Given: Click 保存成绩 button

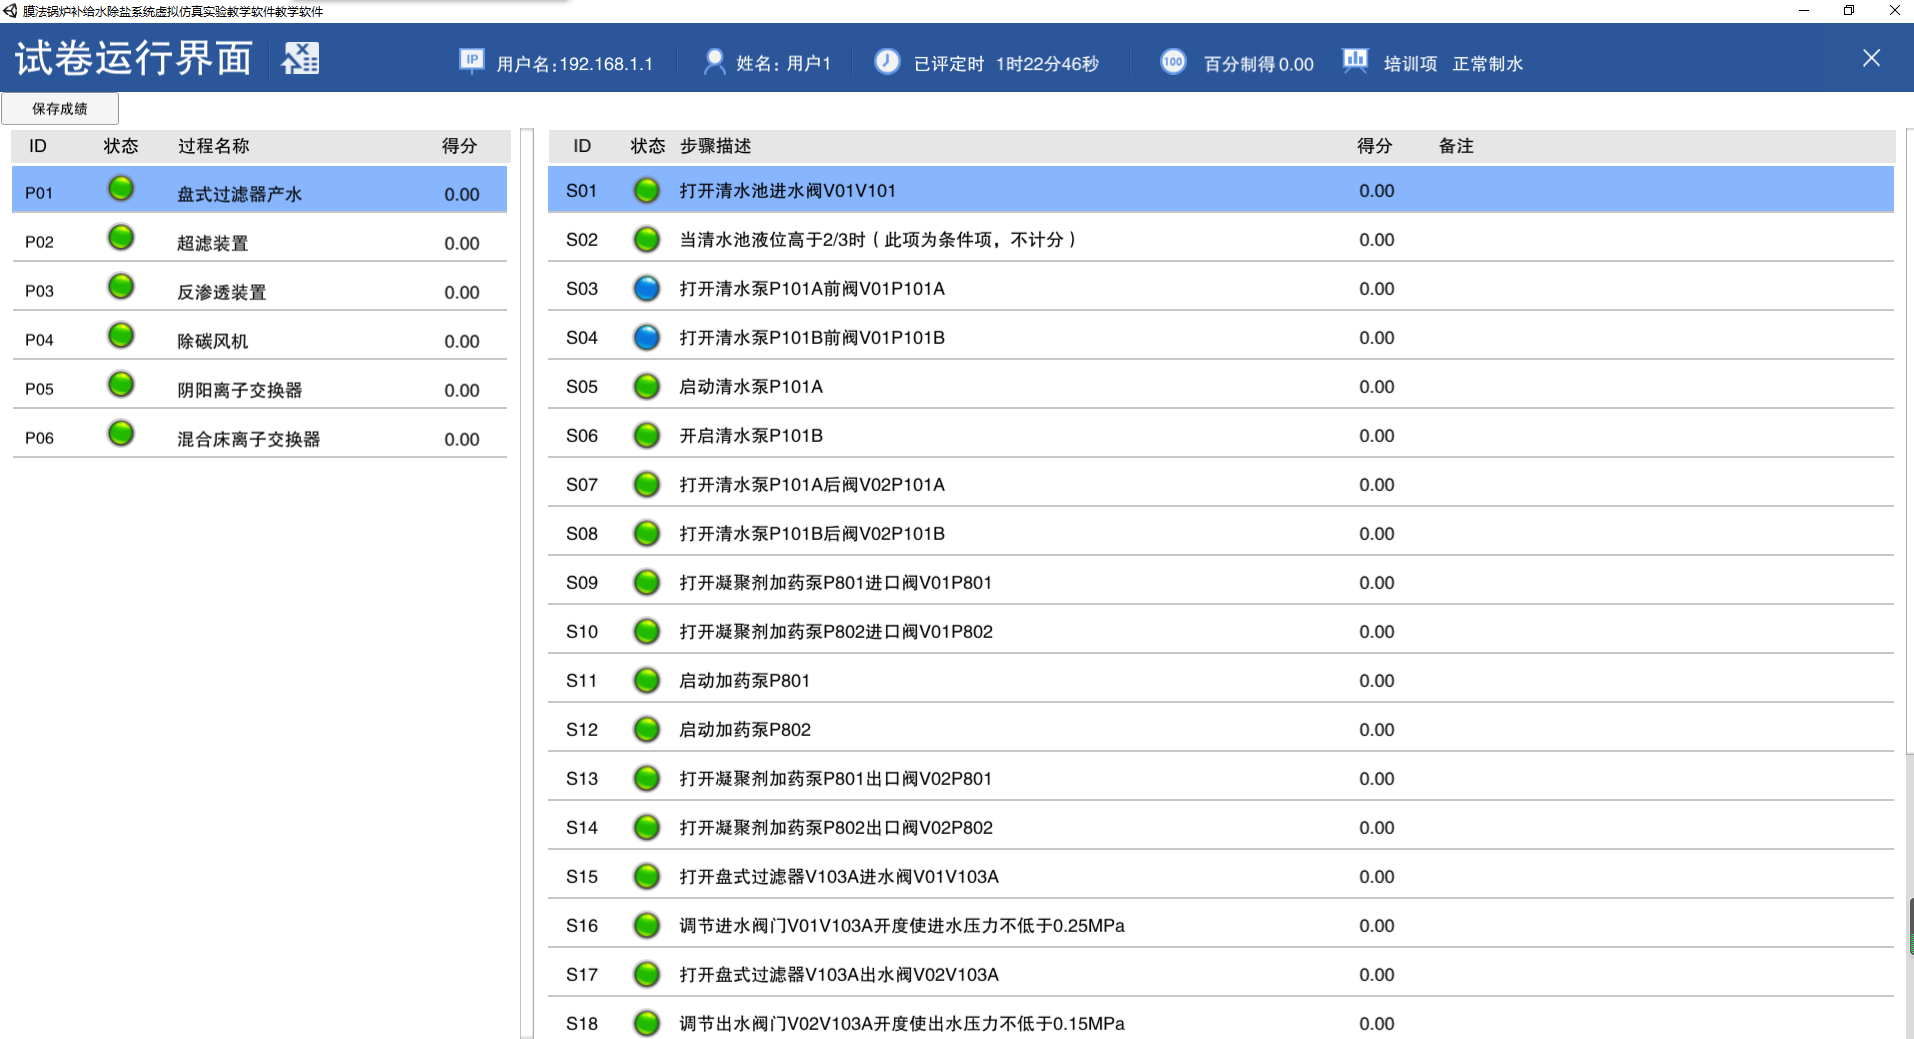Looking at the screenshot, I should [60, 108].
